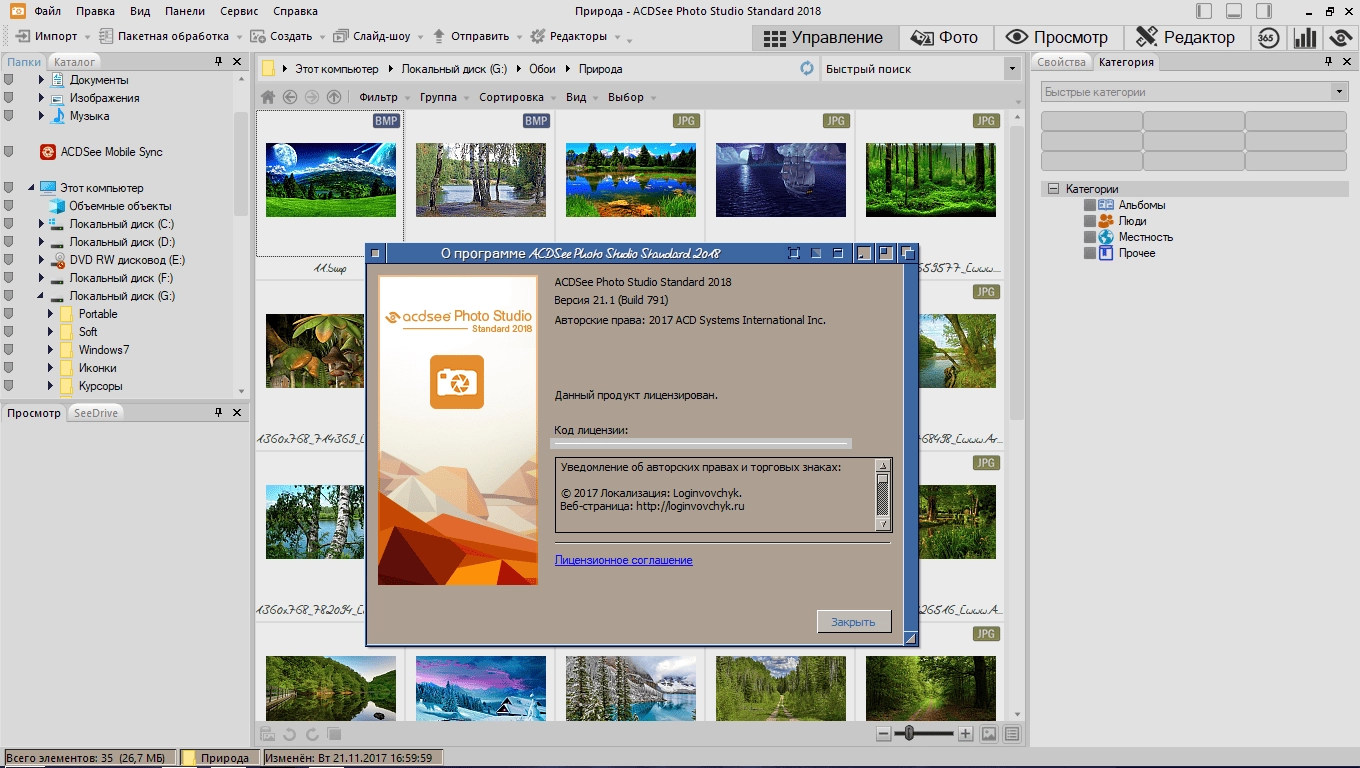Image resolution: width=1360 pixels, height=768 pixels.
Task: Rotate right using bottom toolbar icon
Action: pyautogui.click(x=312, y=734)
